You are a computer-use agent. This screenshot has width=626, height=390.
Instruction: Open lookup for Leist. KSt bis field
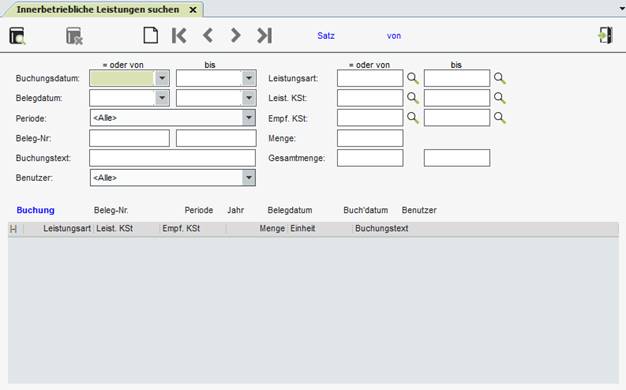pos(500,98)
